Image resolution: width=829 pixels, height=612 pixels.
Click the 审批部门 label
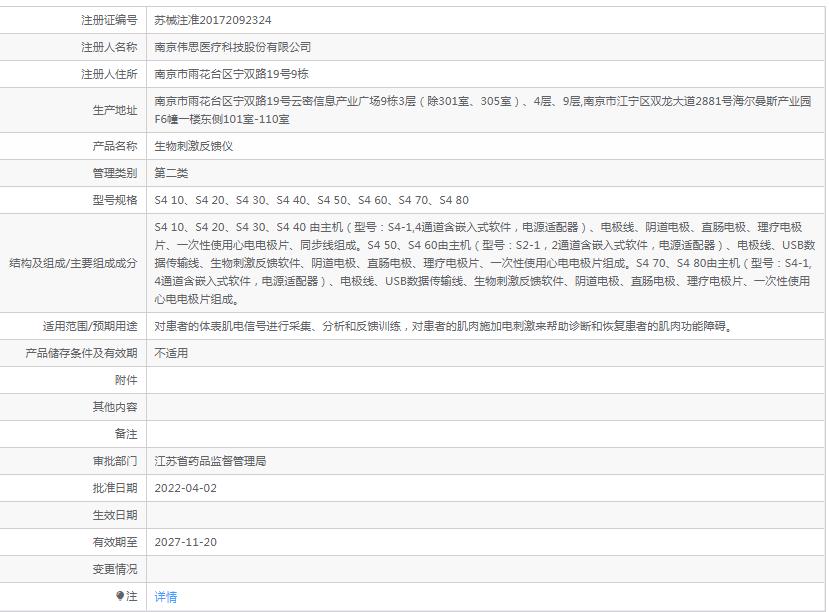115,461
